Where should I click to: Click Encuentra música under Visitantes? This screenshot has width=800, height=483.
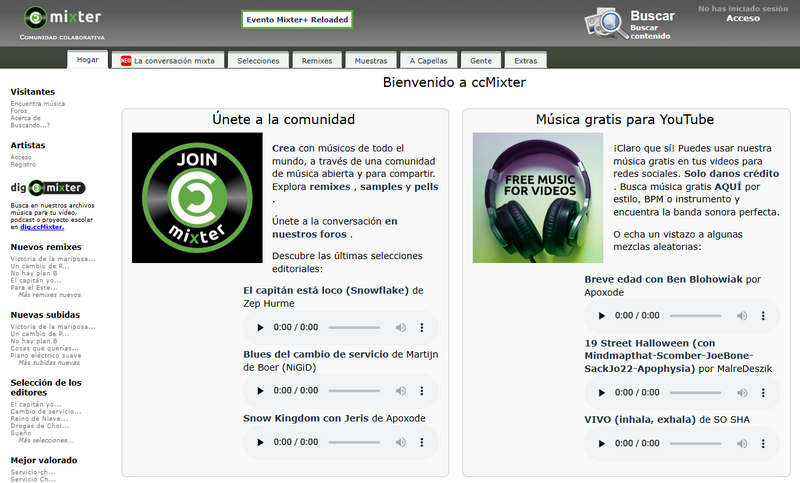point(38,104)
